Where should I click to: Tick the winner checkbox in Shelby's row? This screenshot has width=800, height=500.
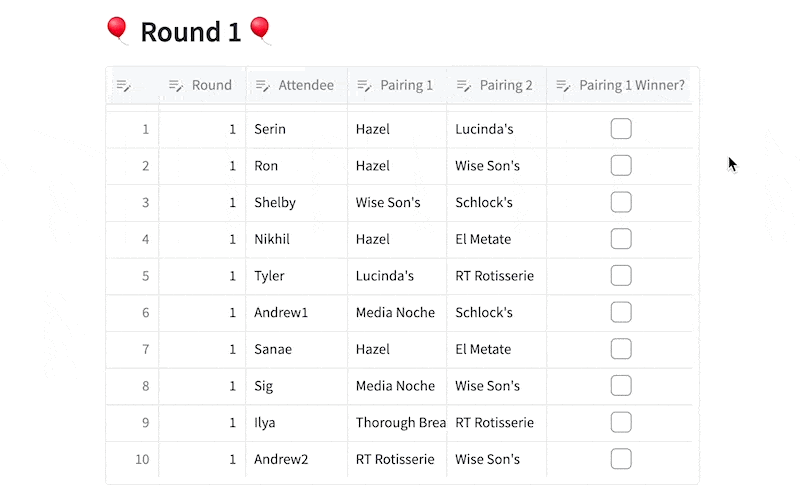[621, 202]
